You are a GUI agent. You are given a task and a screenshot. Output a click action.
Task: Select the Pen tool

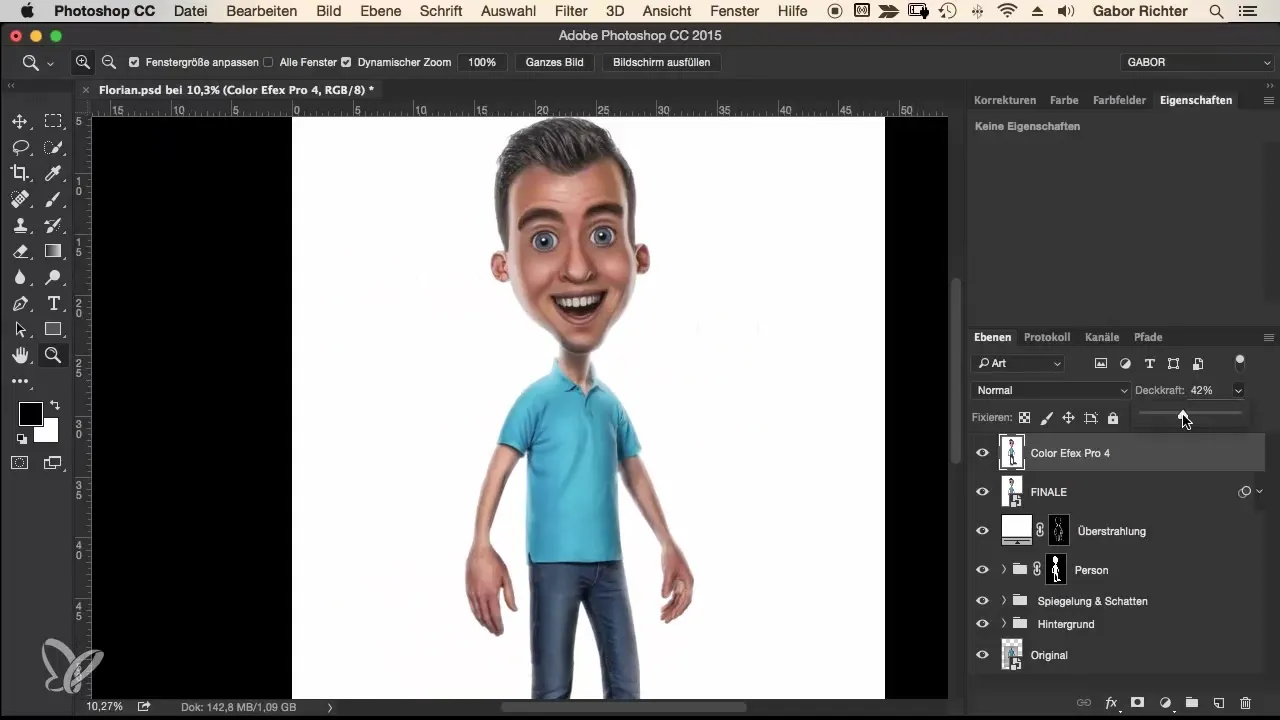tap(20, 303)
